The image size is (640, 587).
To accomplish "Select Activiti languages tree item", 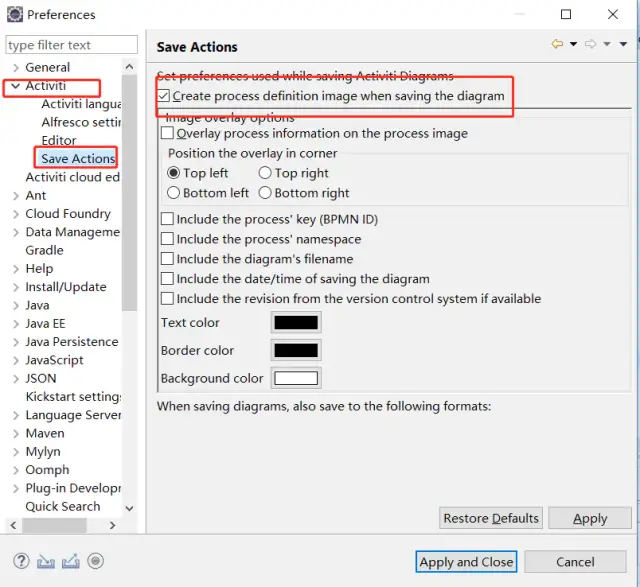I will (x=81, y=104).
